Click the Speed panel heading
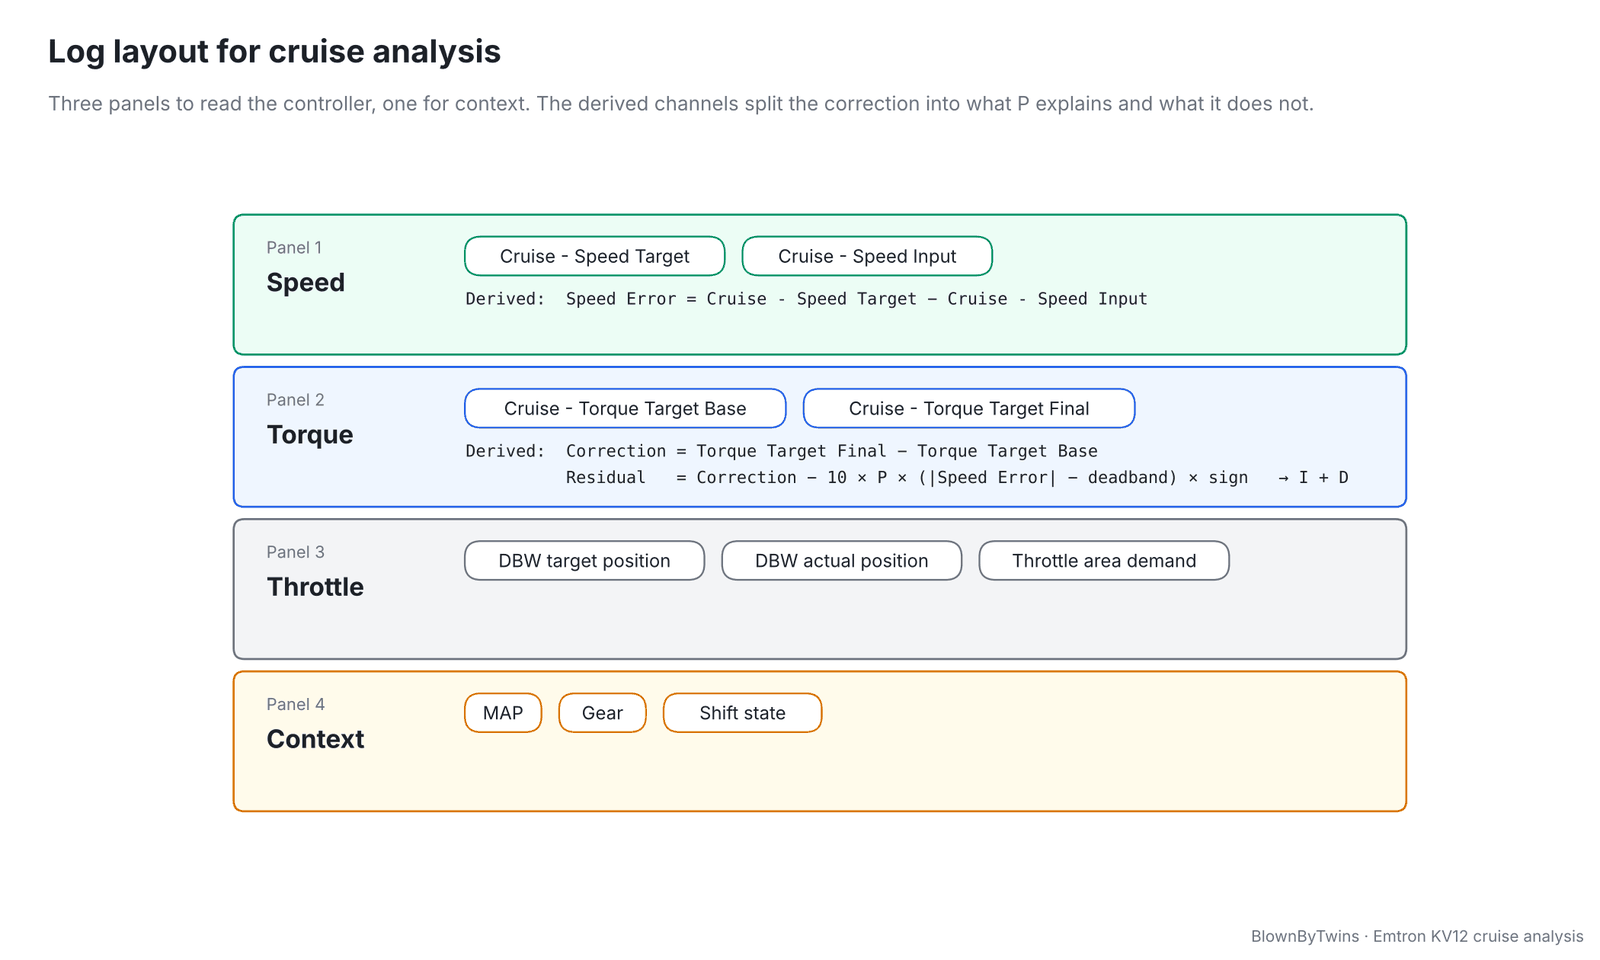 (306, 283)
